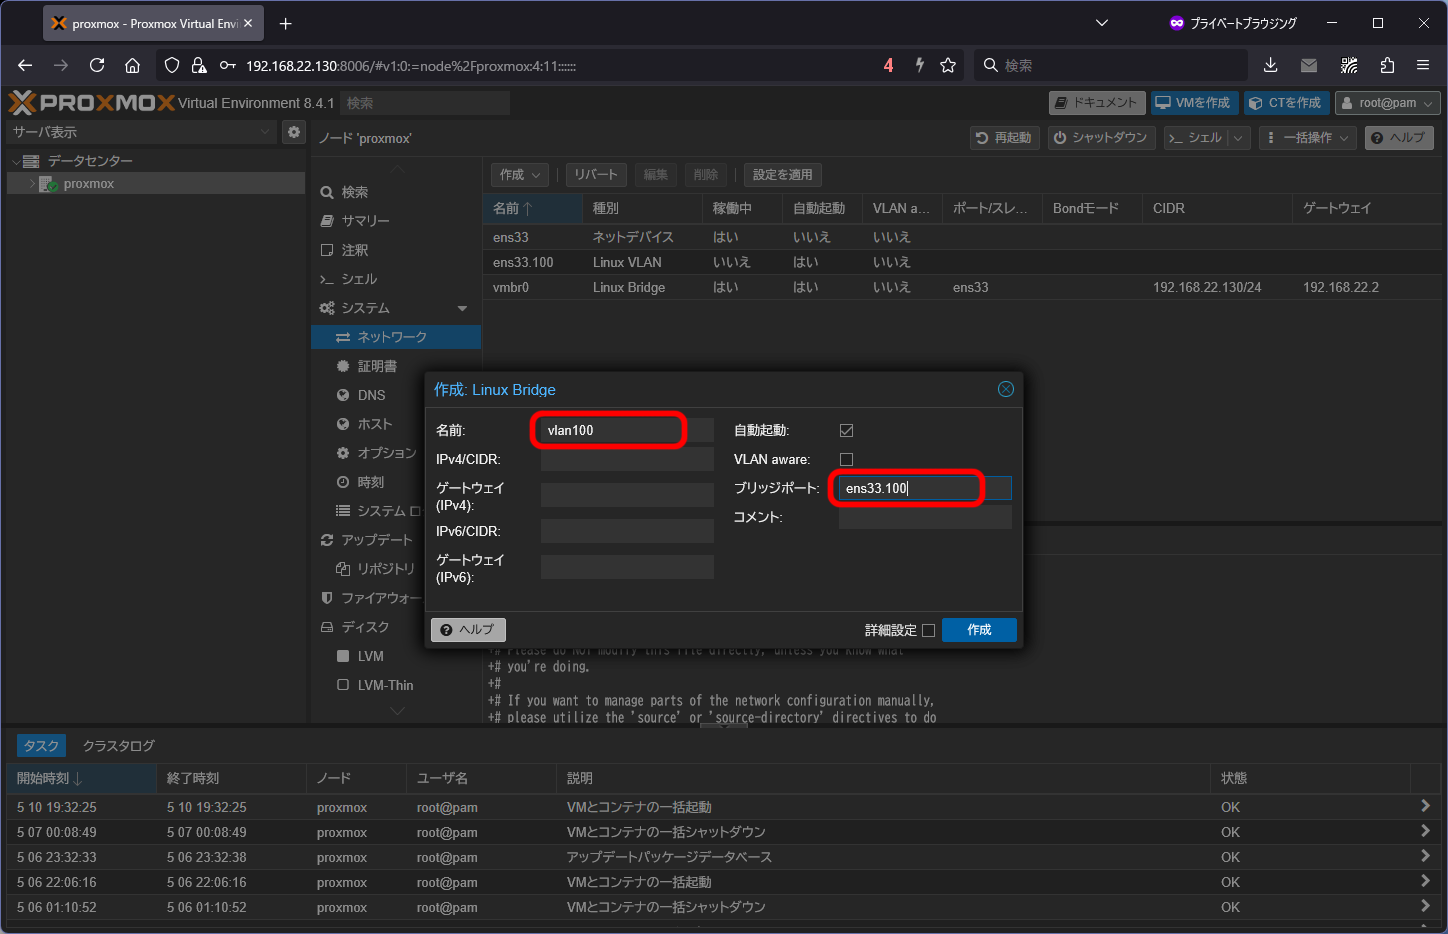Viewport: 1448px width, 934px height.
Task: Close the proxmox browser tab
Action: click(248, 23)
